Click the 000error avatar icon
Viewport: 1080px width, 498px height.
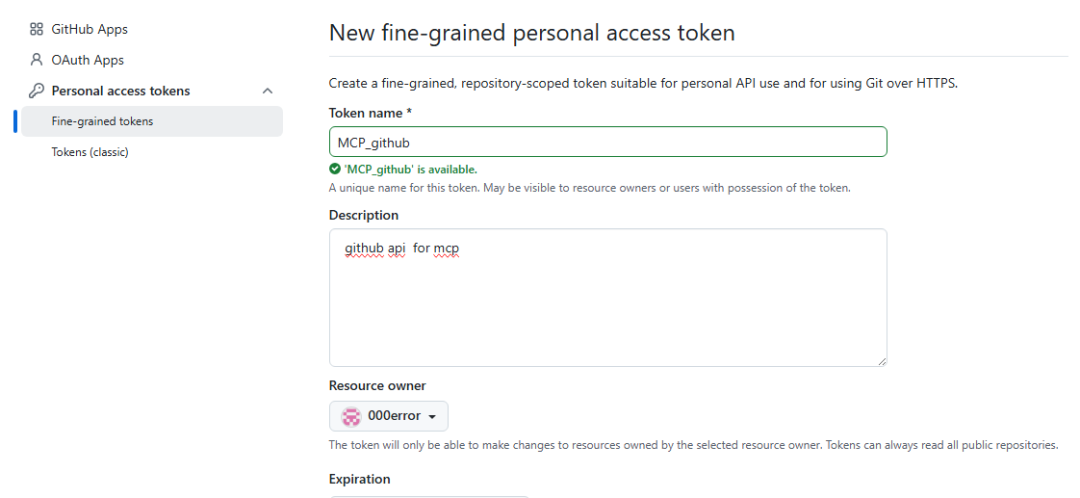pyautogui.click(x=351, y=416)
